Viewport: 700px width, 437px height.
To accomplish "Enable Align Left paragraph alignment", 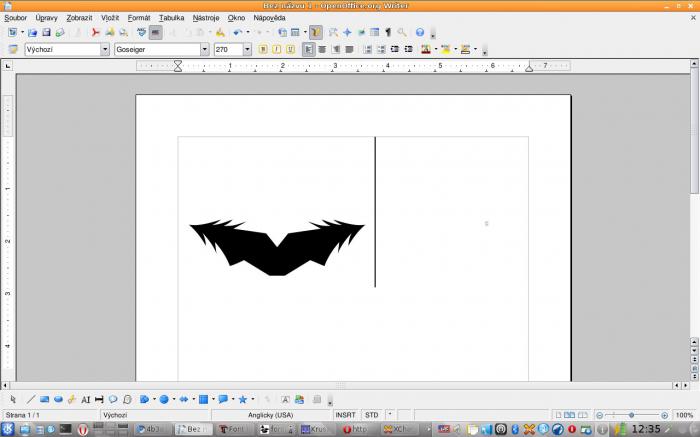I will [x=308, y=50].
